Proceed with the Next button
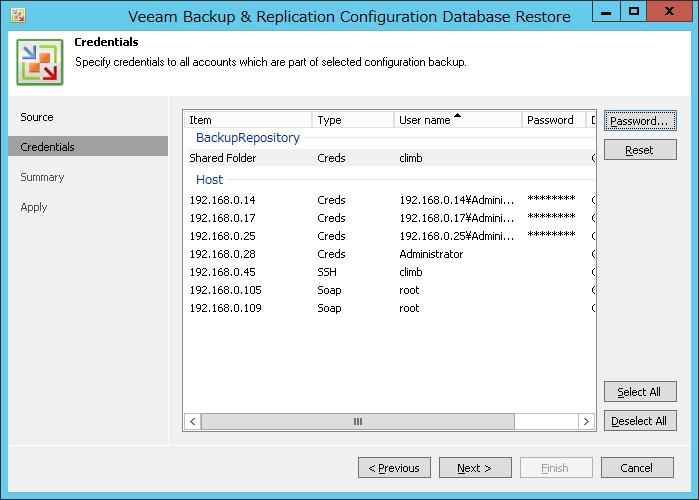 pyautogui.click(x=475, y=468)
